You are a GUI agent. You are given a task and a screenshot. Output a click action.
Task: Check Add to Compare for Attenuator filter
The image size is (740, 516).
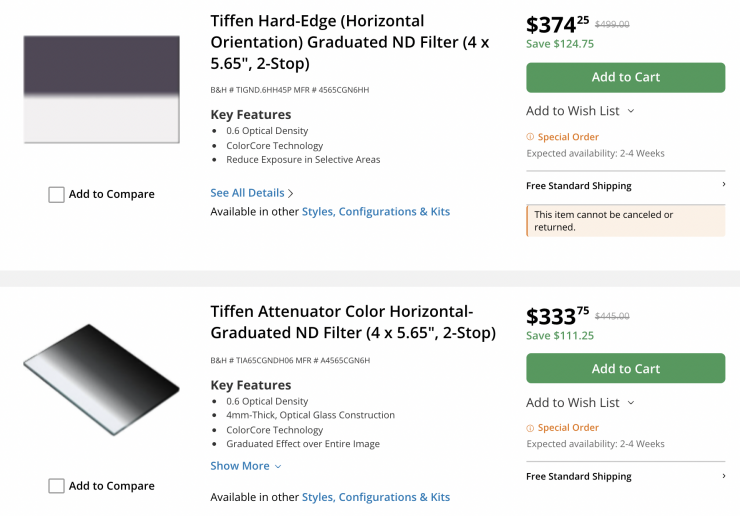coord(57,486)
